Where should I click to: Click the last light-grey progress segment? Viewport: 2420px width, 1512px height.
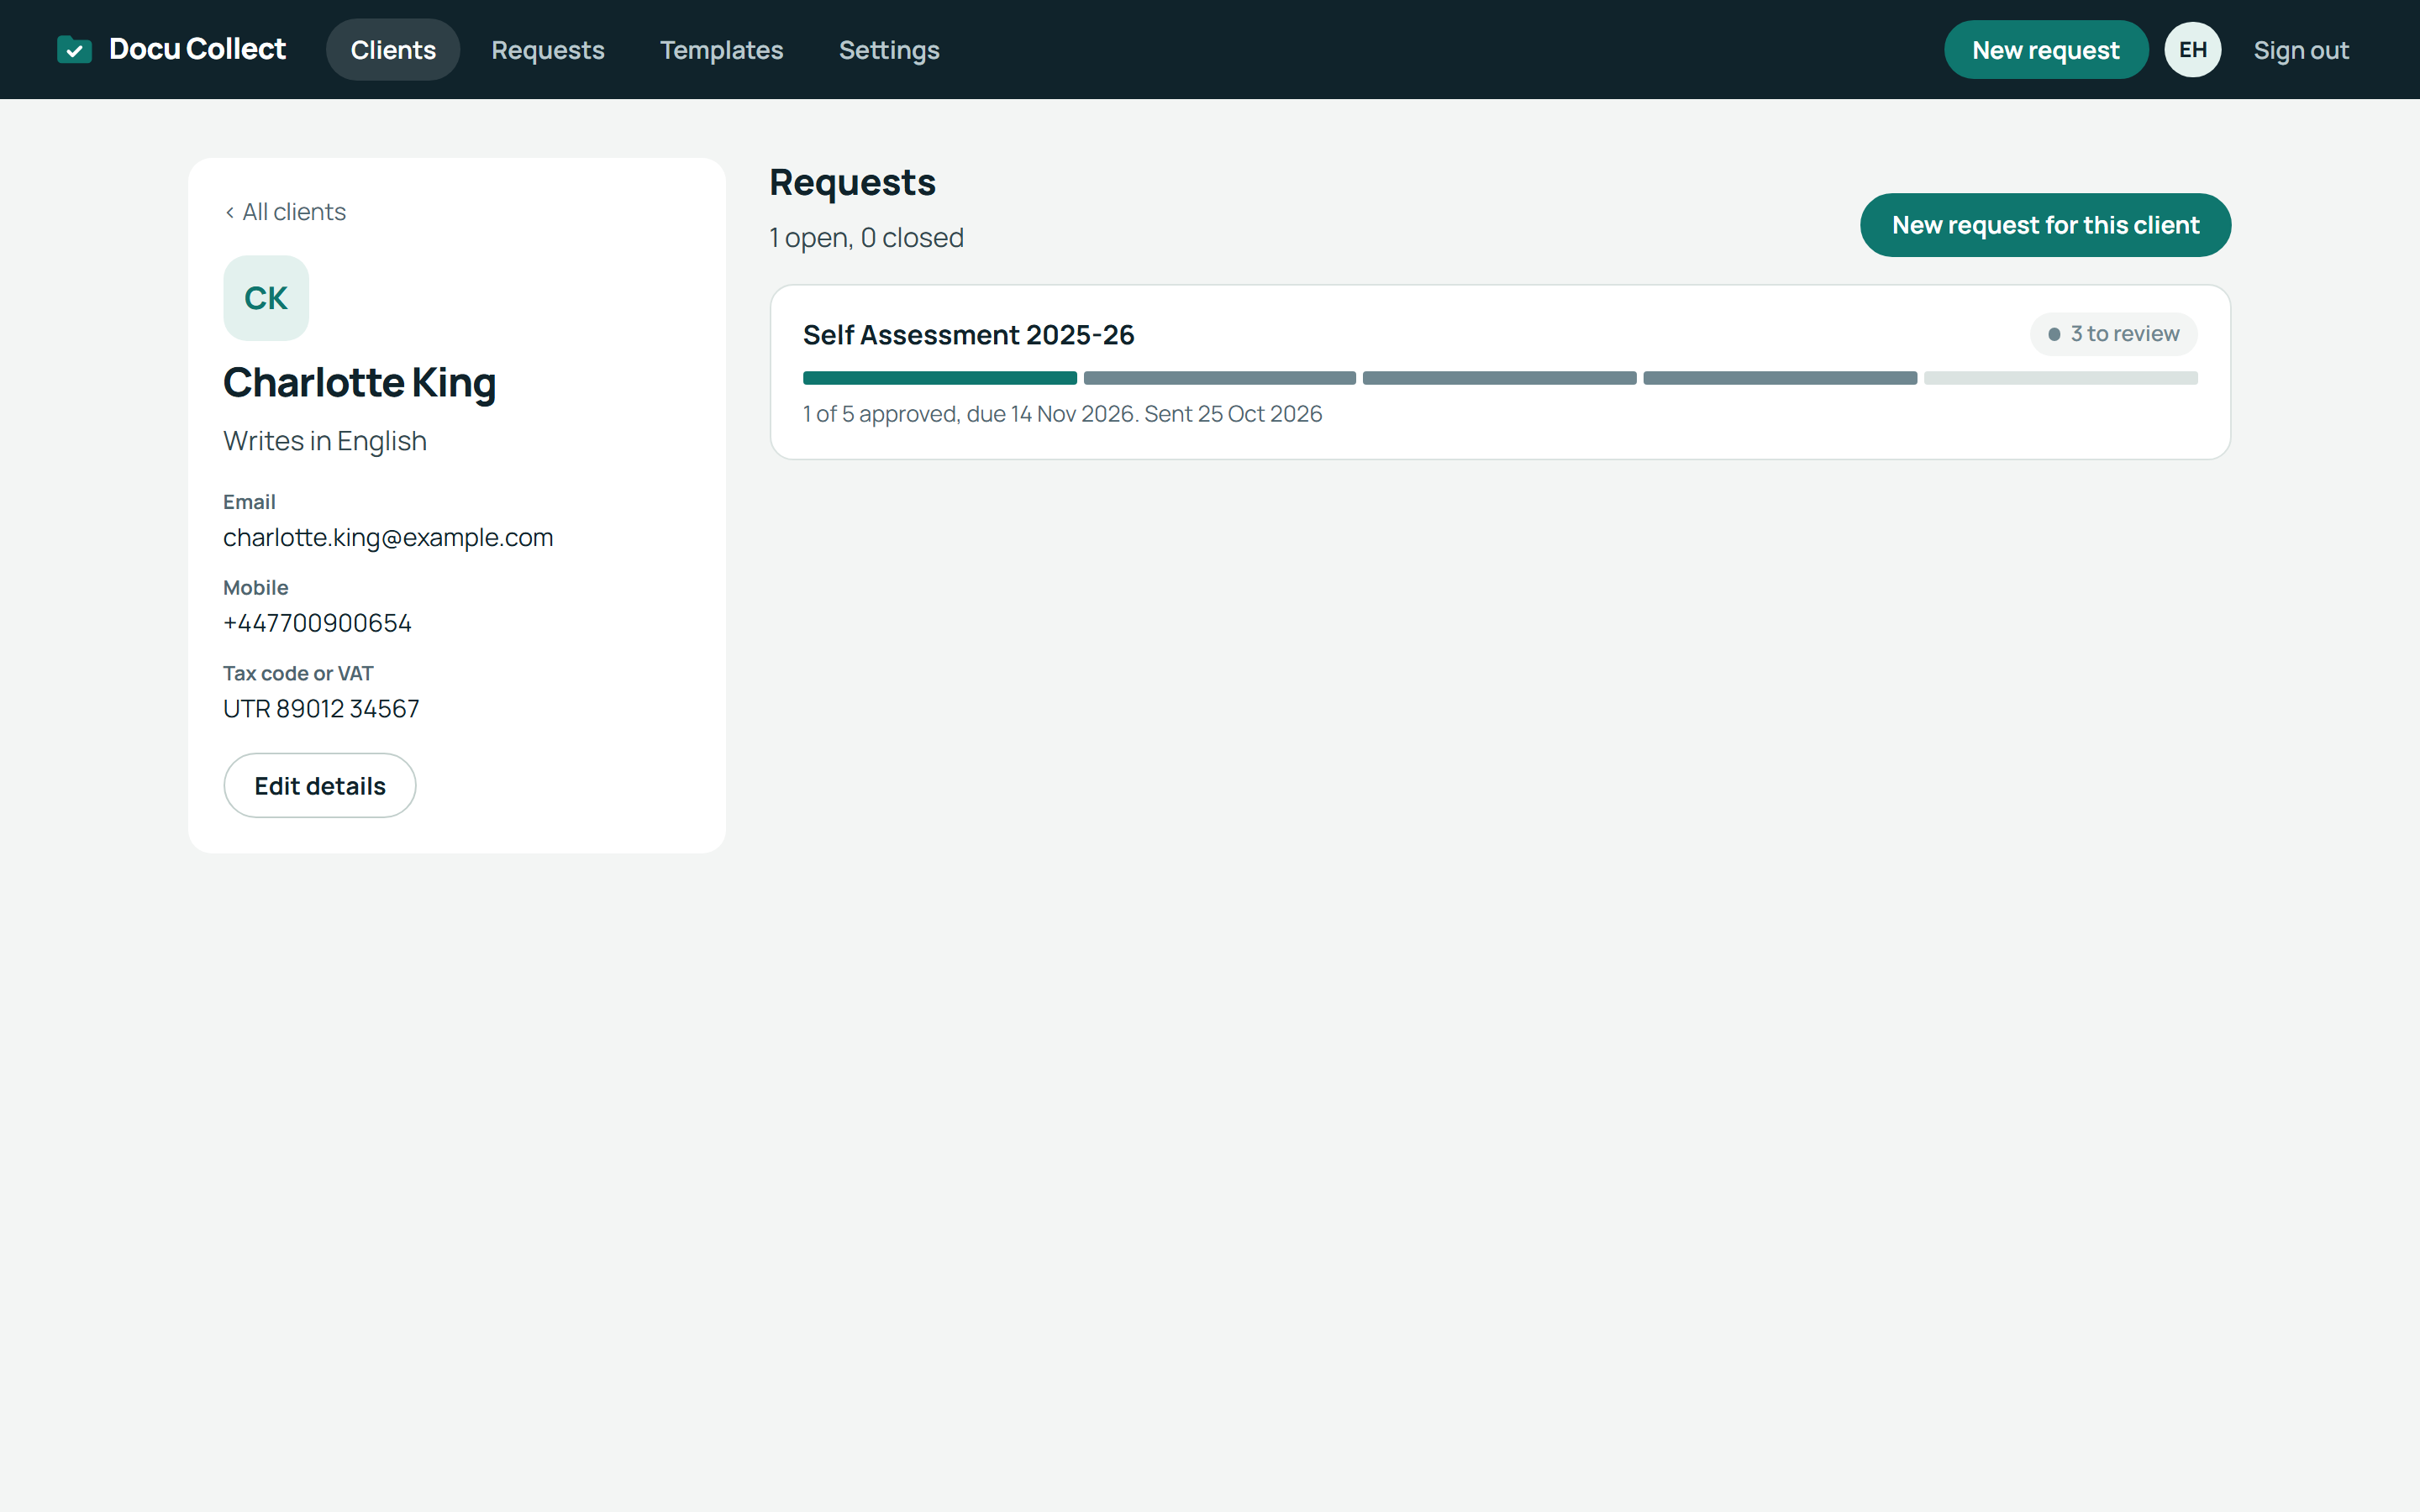2060,378
